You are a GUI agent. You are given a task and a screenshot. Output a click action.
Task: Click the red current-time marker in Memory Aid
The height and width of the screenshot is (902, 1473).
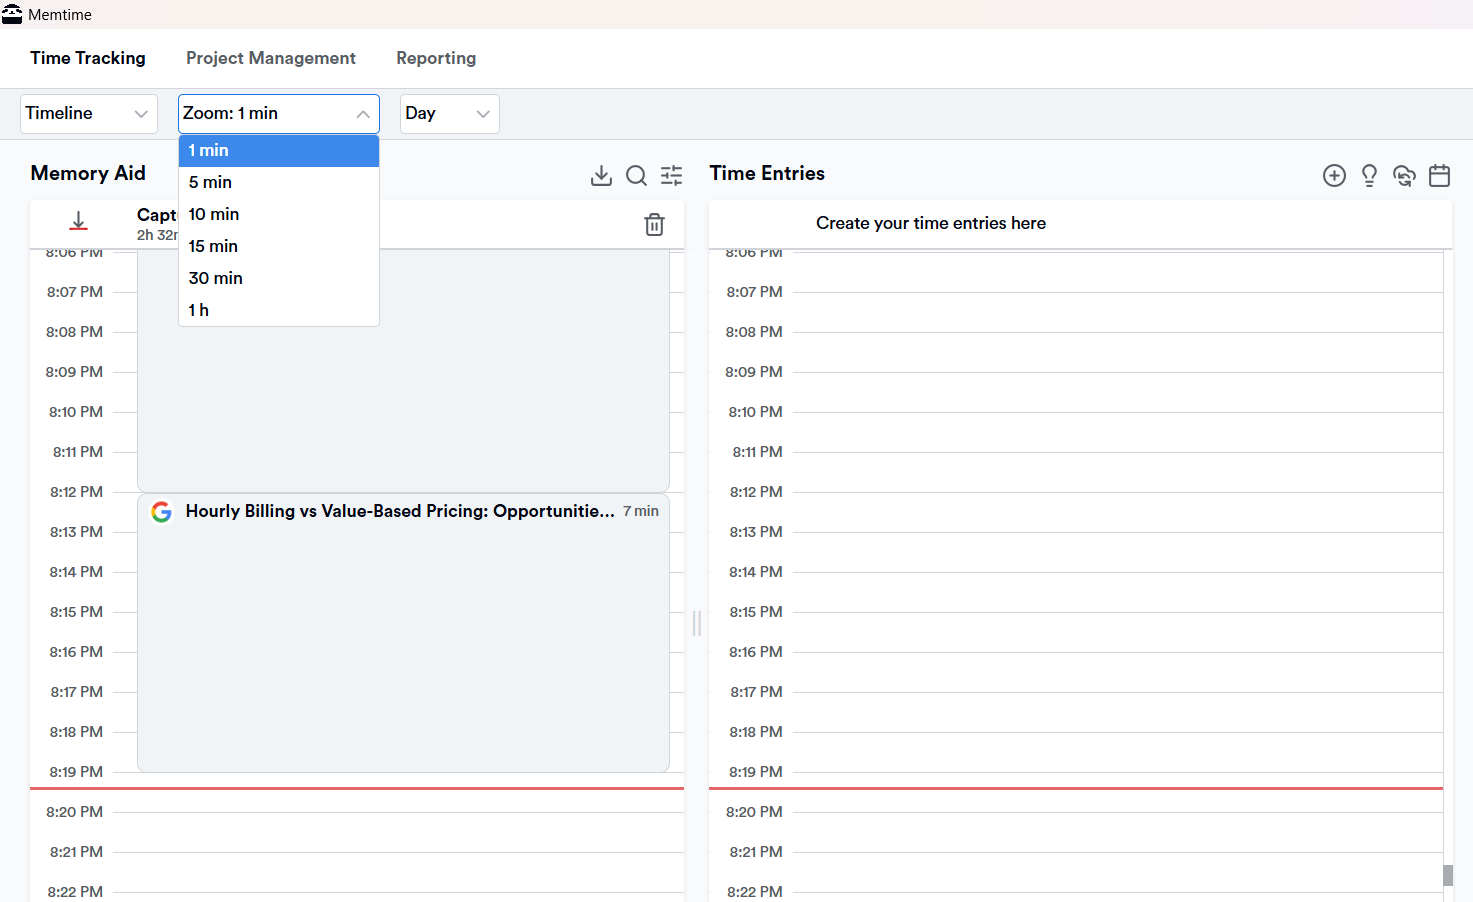click(x=357, y=788)
